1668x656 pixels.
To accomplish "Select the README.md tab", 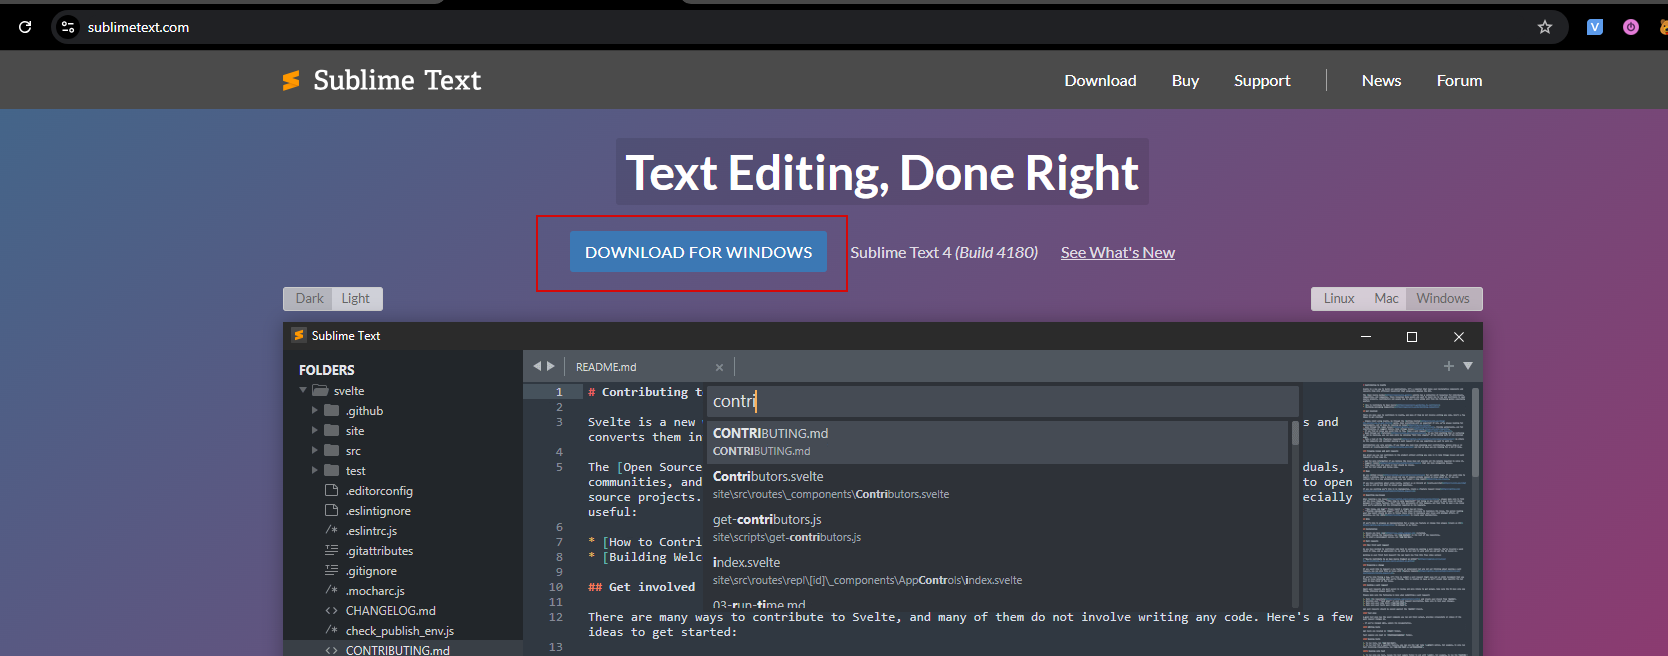I will coord(606,367).
